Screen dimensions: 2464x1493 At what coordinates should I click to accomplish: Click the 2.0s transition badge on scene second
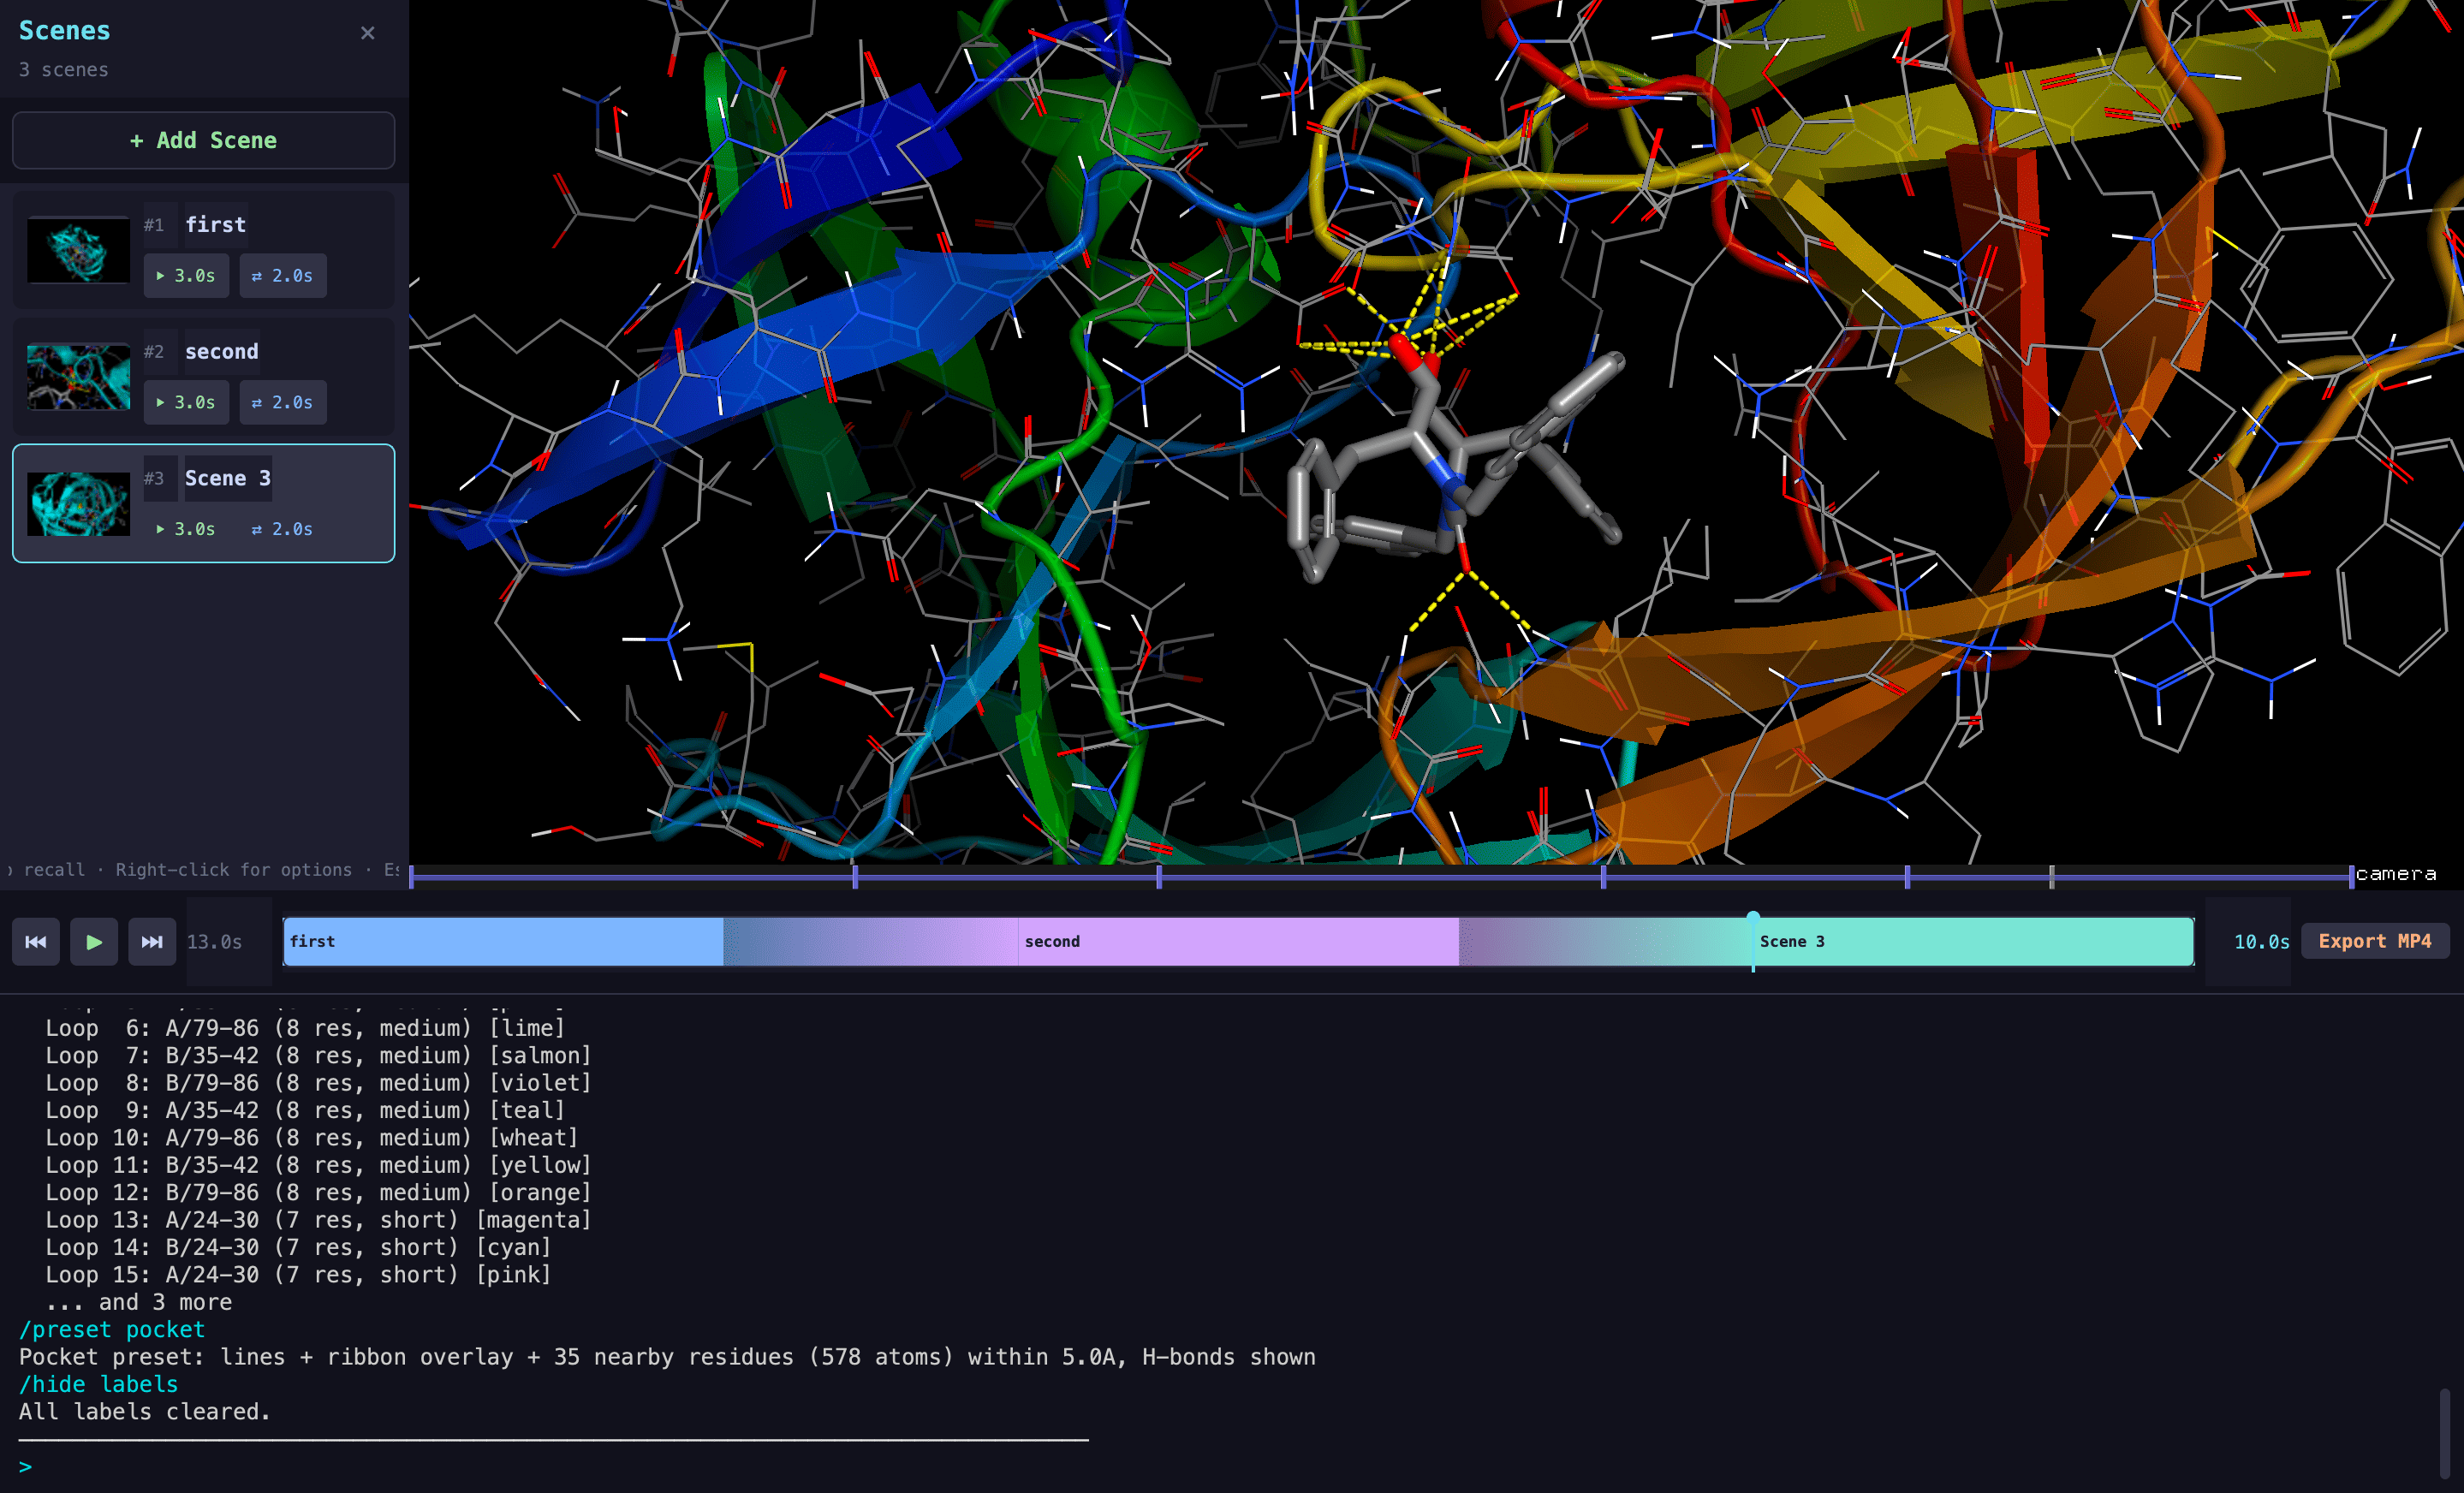(x=283, y=402)
